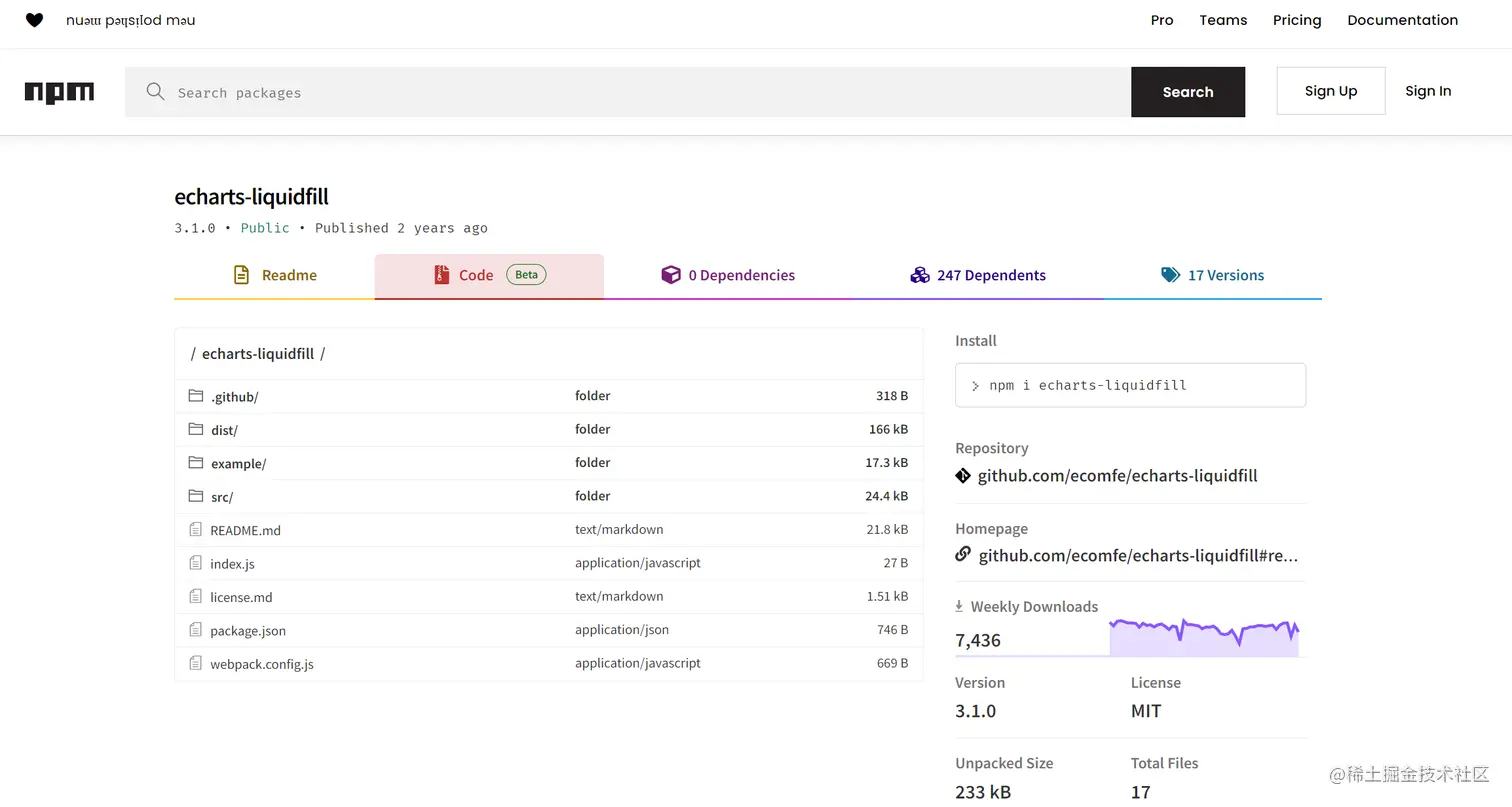This screenshot has width=1512, height=807.
Task: Open the github.com/ecomfe/echarts-liquidfill repository link
Action: tap(1117, 476)
